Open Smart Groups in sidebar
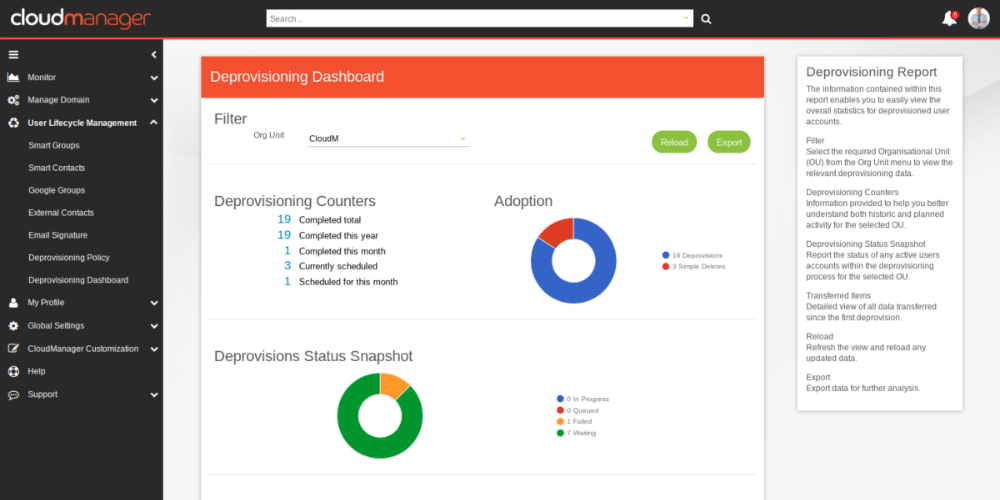The image size is (1000, 500). [54, 145]
